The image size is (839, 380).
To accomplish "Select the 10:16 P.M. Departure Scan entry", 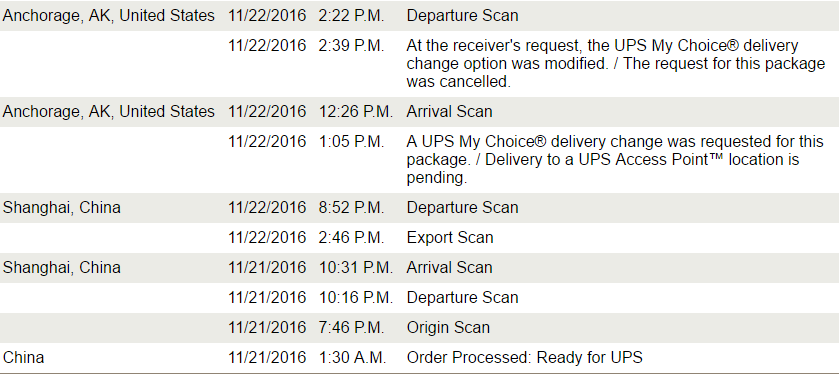I will (462, 298).
